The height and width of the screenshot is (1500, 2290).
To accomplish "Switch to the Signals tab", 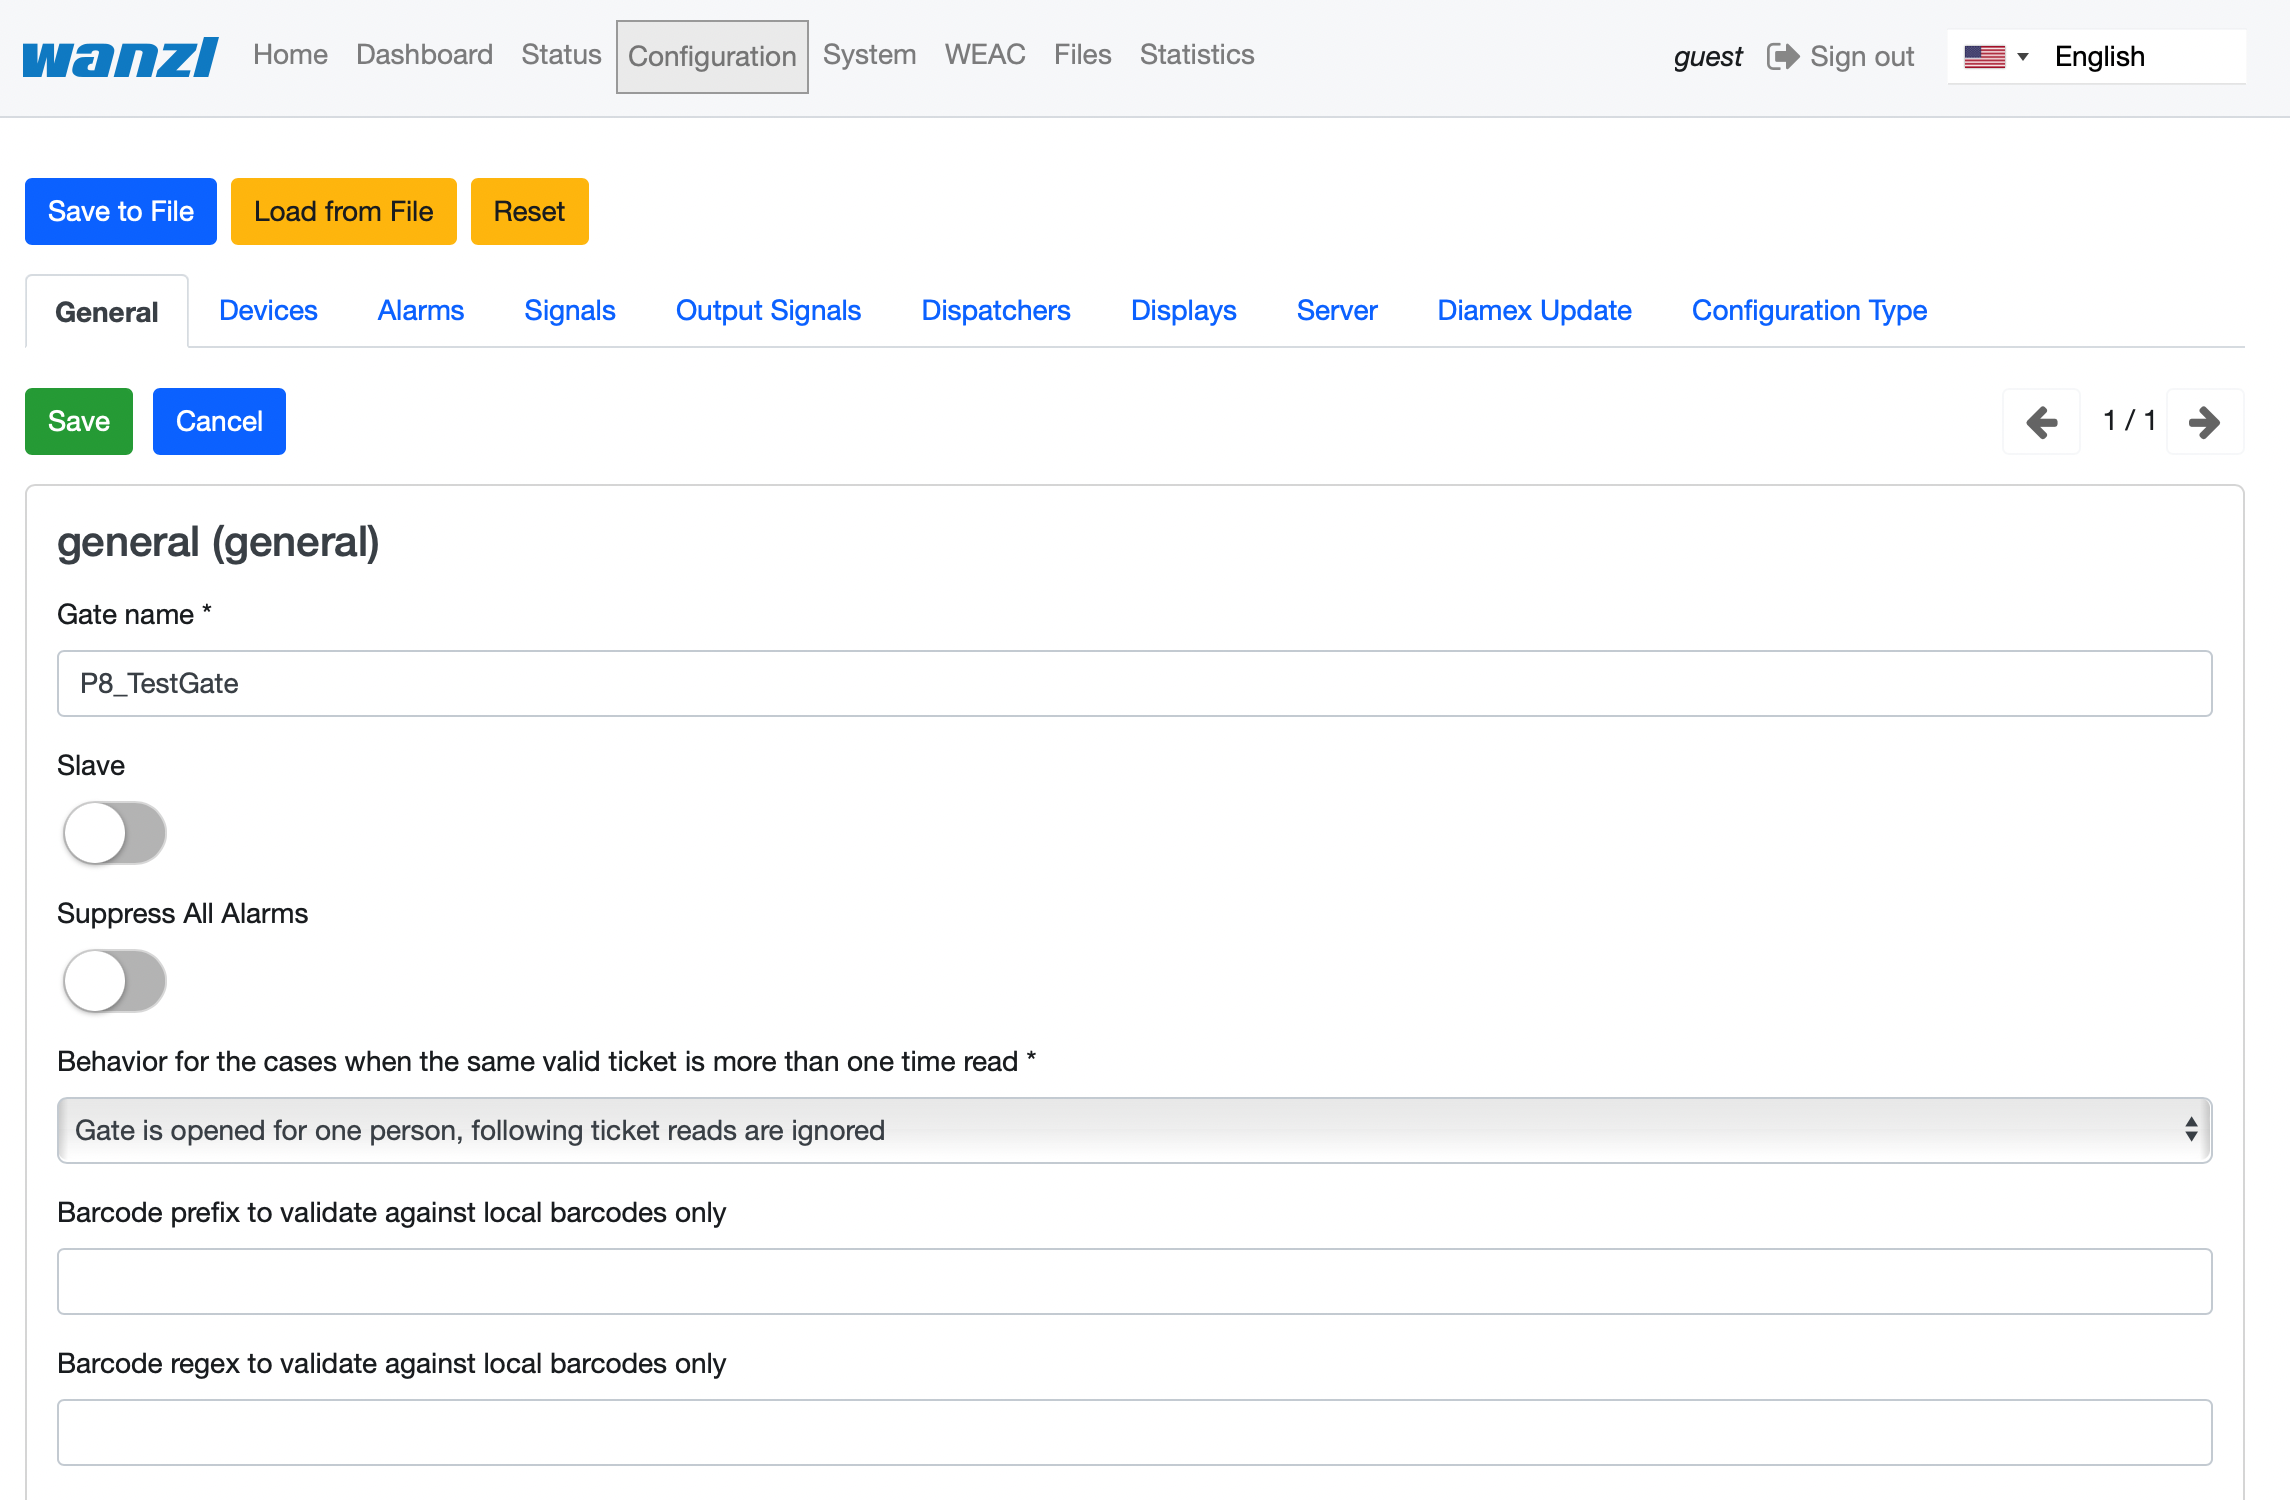I will coord(570,311).
